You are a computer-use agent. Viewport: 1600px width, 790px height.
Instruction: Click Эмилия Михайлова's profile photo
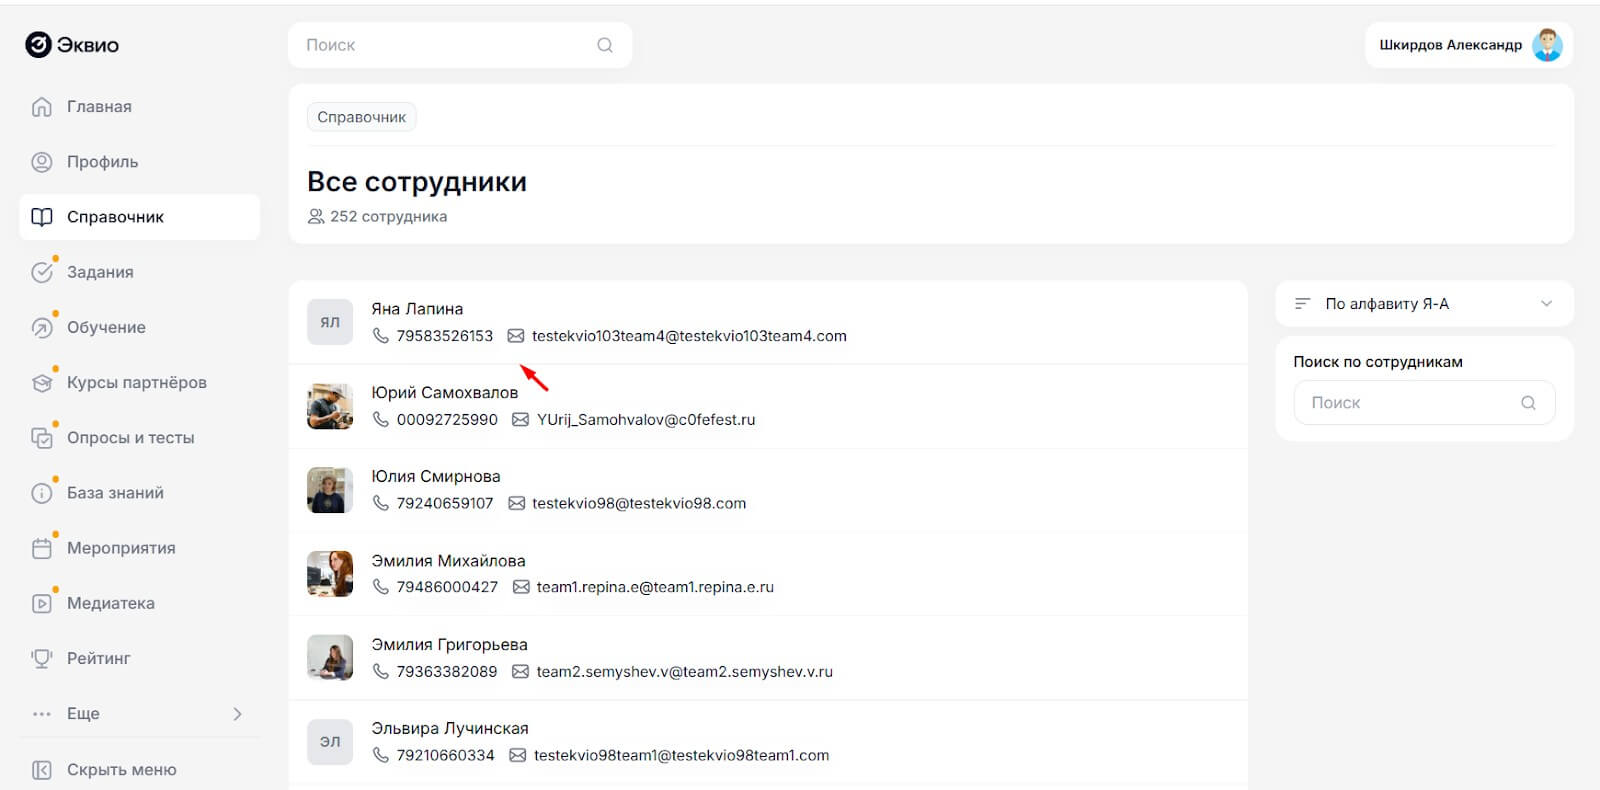pyautogui.click(x=330, y=574)
